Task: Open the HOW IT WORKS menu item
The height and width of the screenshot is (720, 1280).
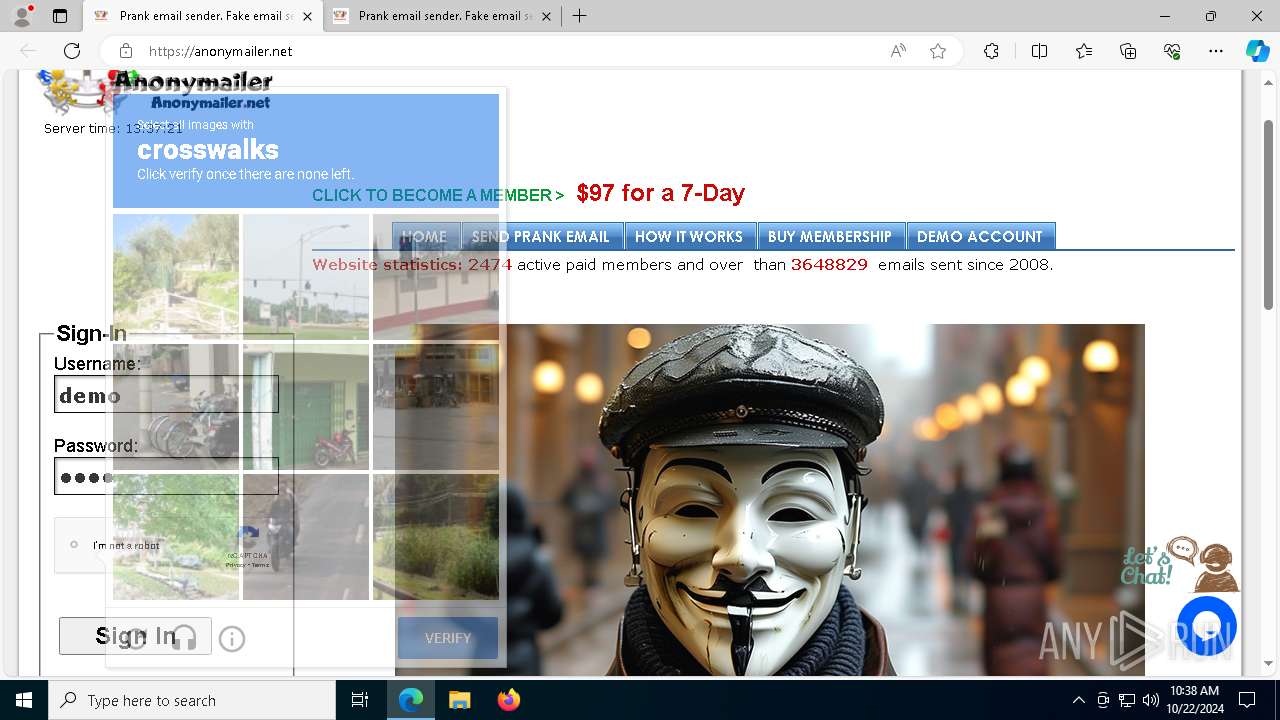Action: tap(689, 237)
